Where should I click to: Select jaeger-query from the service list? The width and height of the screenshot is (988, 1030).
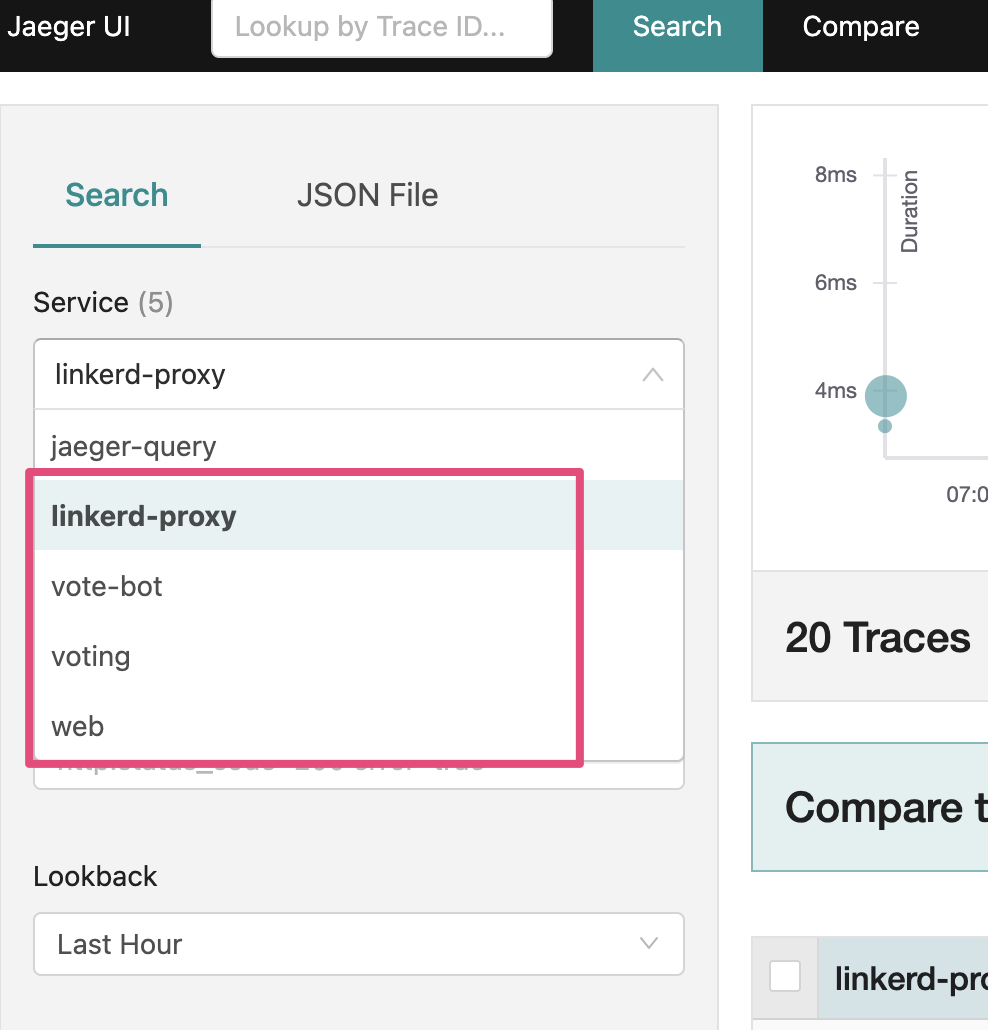pyautogui.click(x=359, y=447)
